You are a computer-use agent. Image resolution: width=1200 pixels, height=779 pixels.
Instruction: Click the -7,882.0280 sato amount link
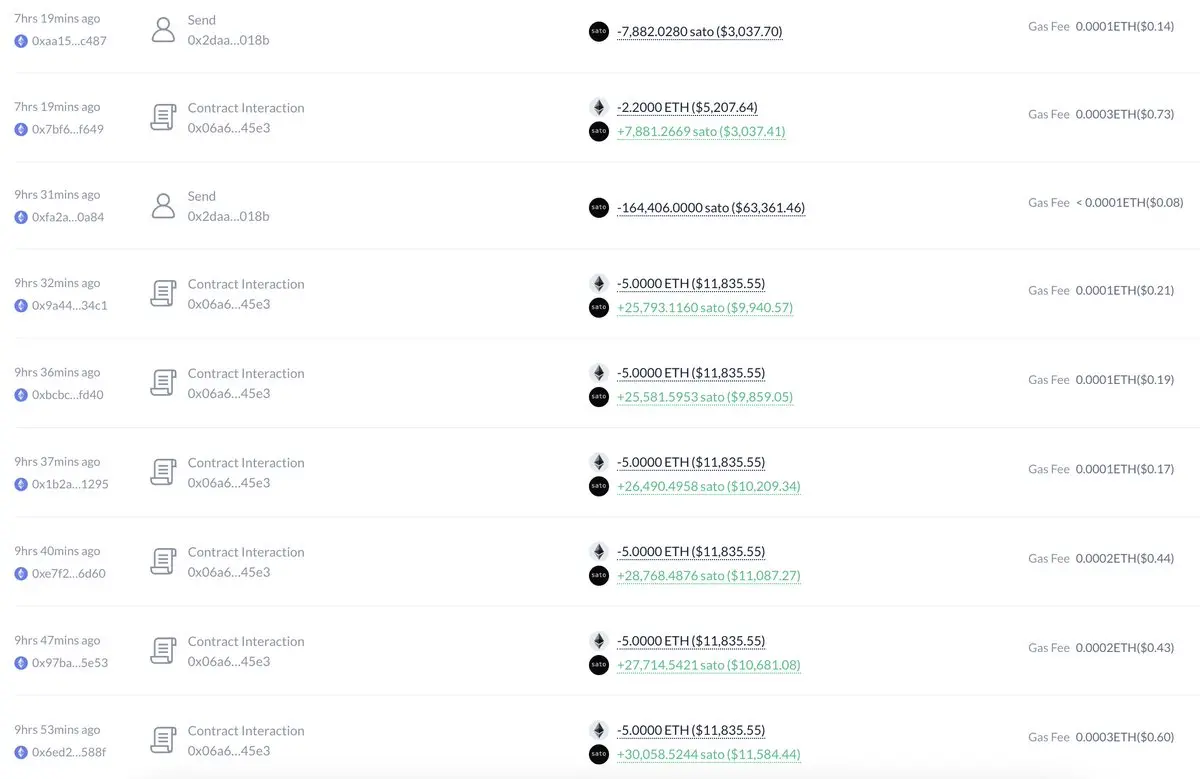pos(700,32)
